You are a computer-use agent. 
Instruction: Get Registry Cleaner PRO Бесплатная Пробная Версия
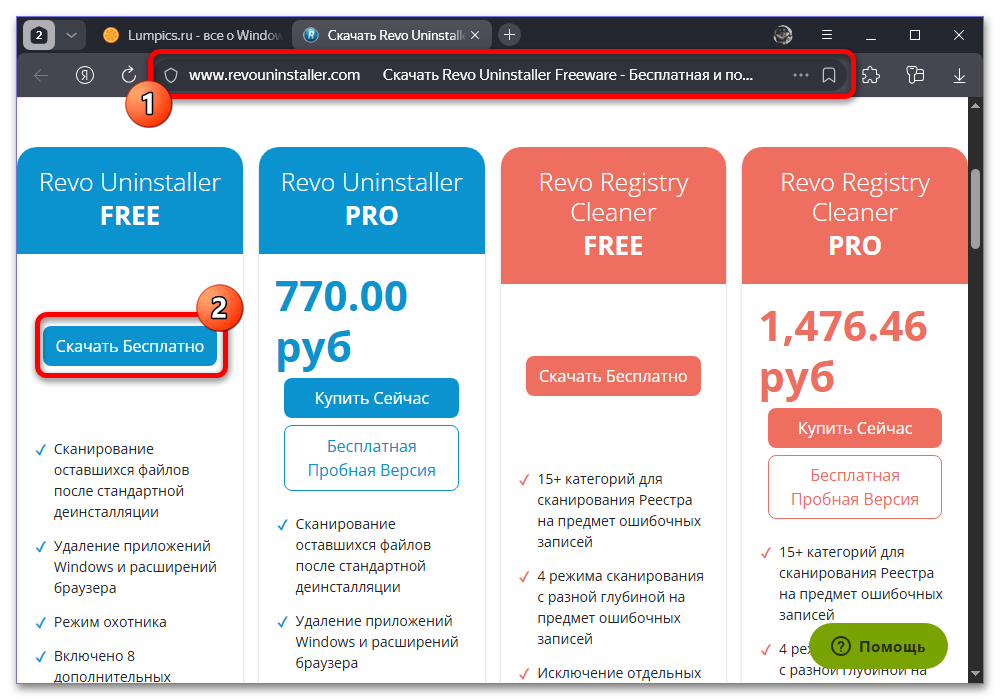(x=855, y=487)
